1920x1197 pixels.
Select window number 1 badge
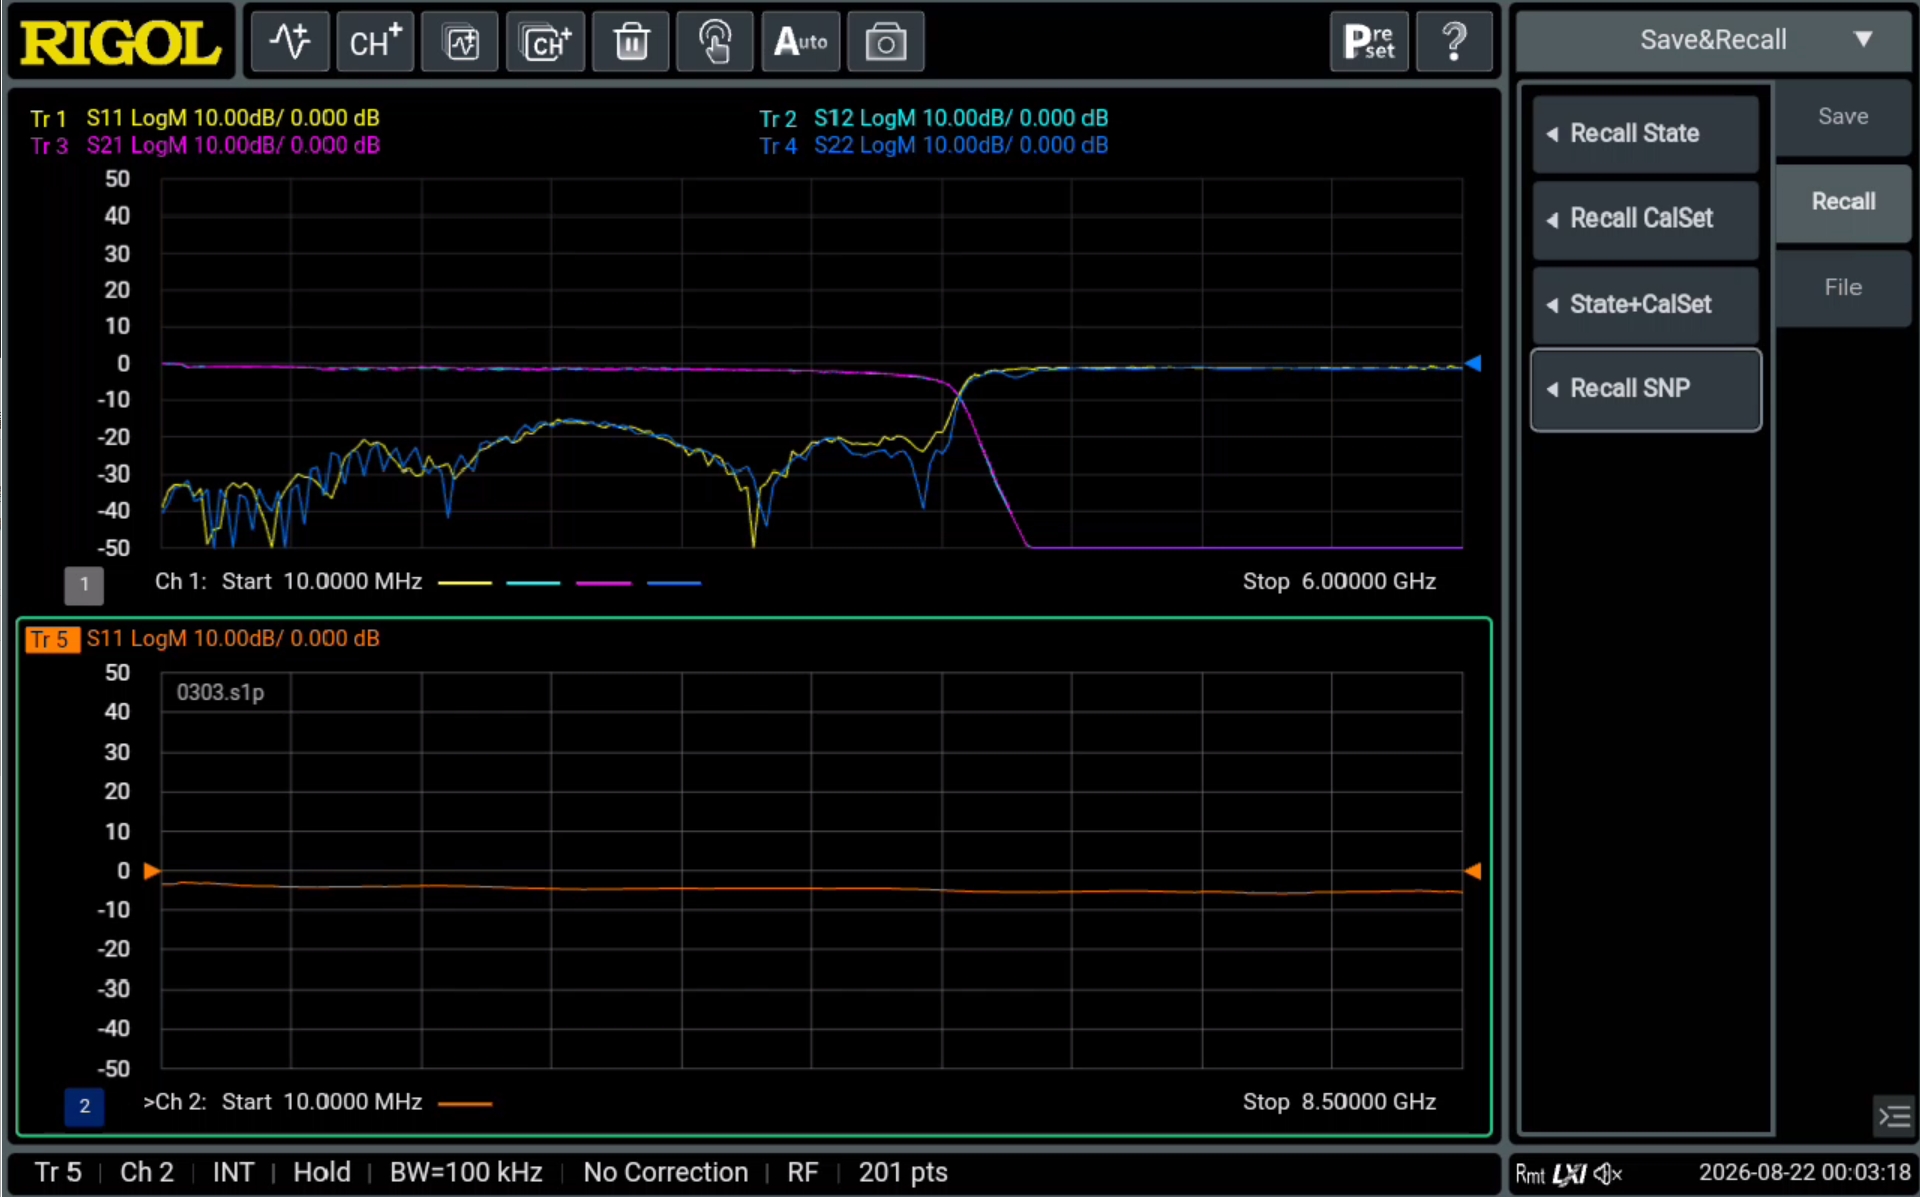click(x=84, y=585)
